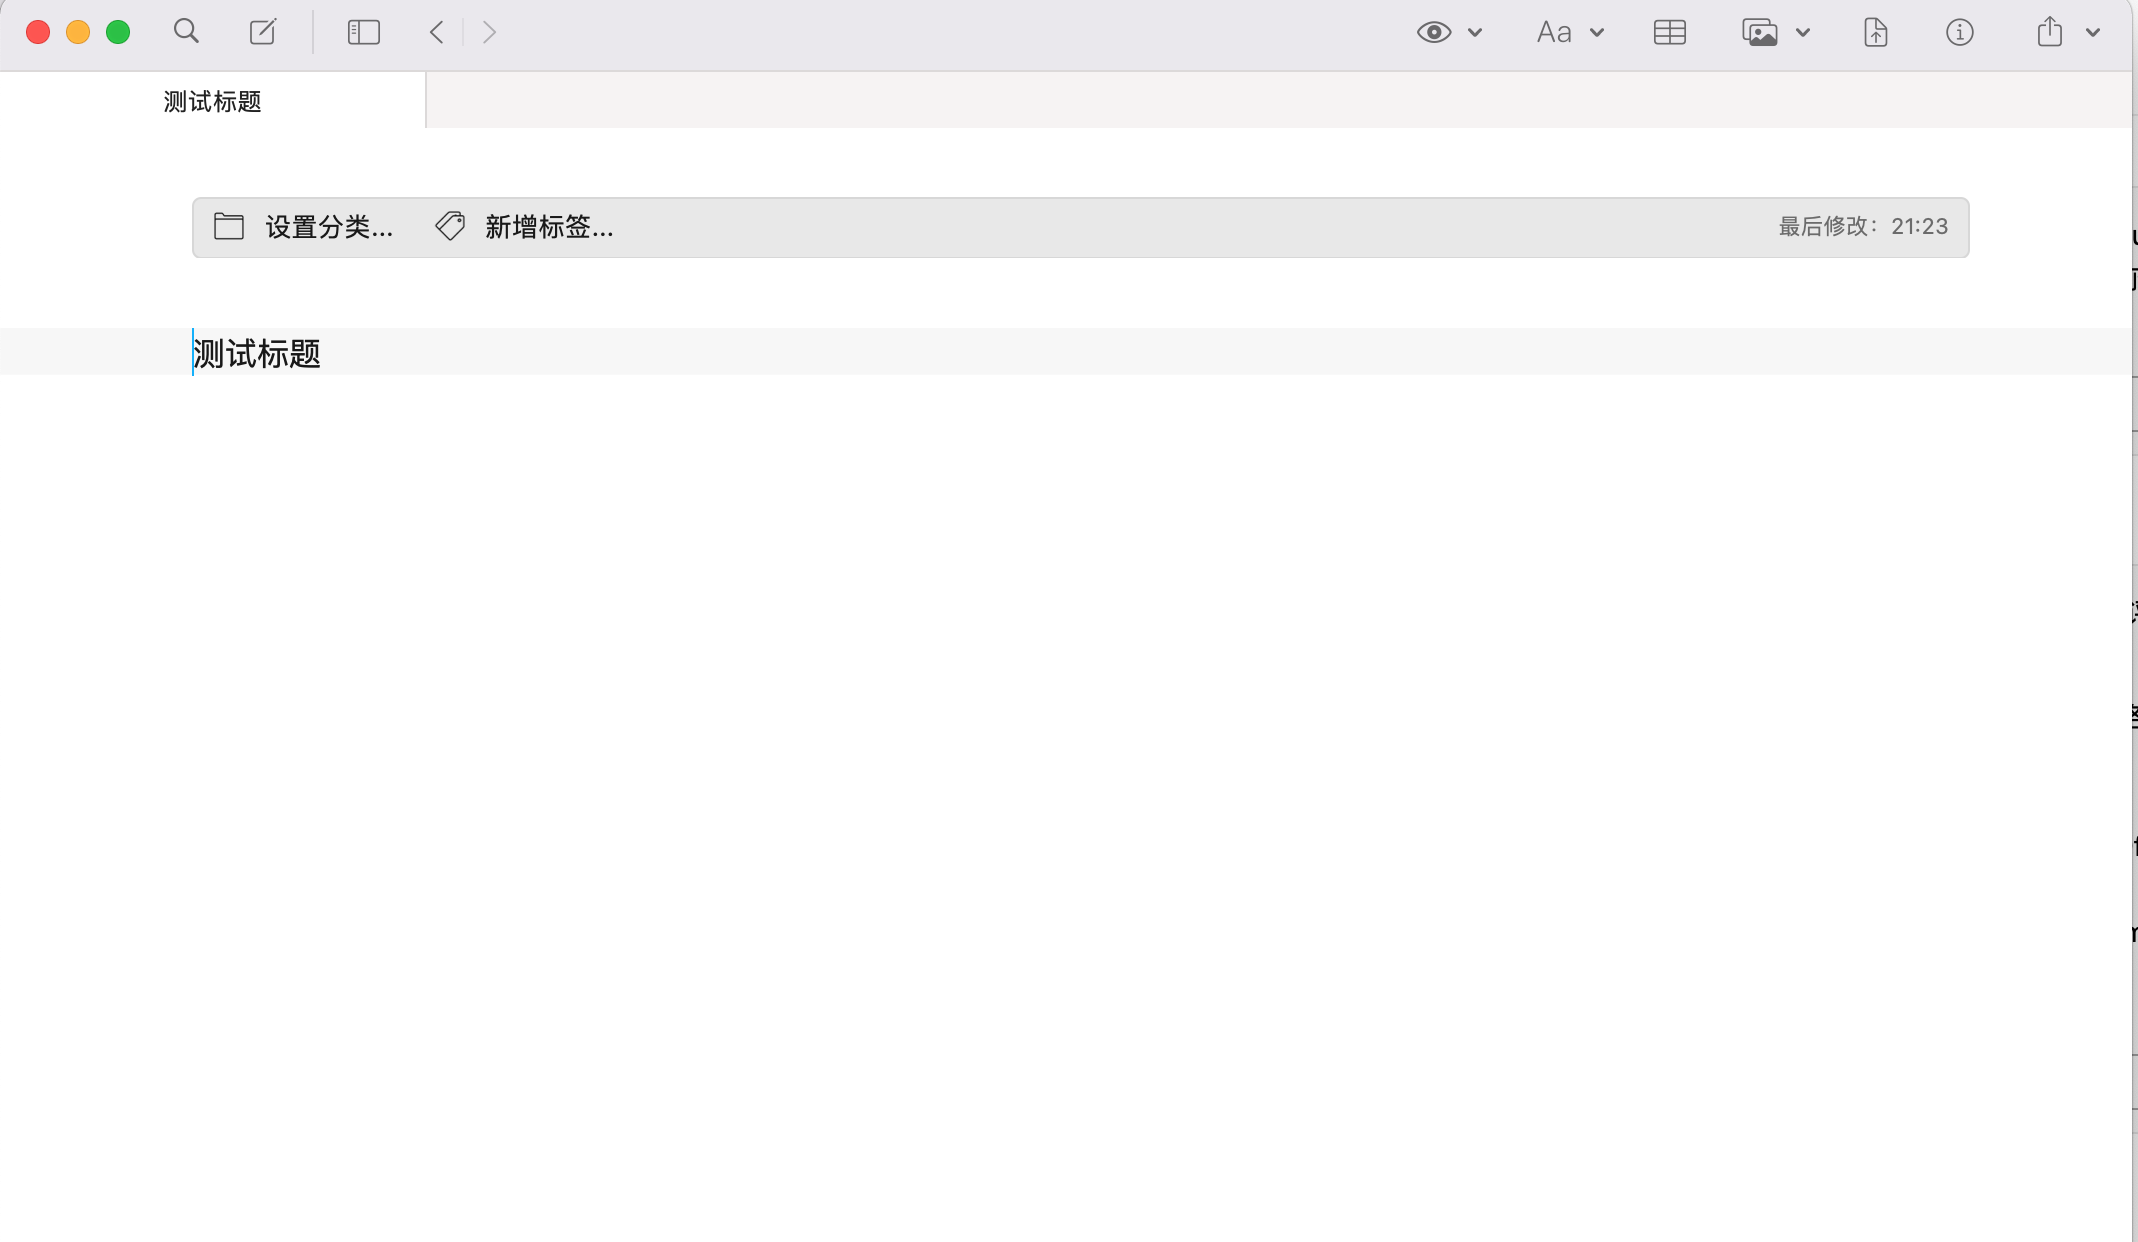Toggle preview mode eye icon
The width and height of the screenshot is (2138, 1242).
tap(1433, 32)
